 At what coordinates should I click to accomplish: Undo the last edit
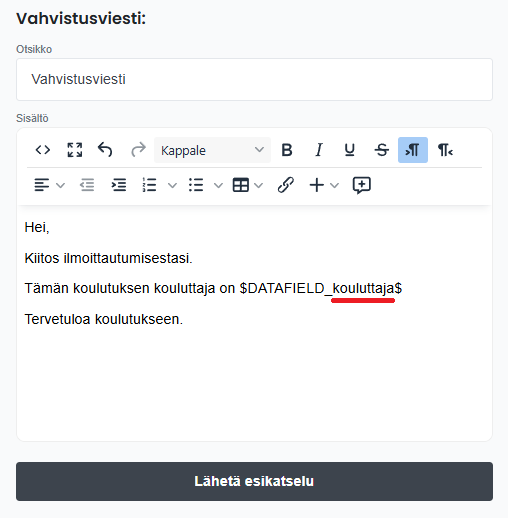(105, 150)
